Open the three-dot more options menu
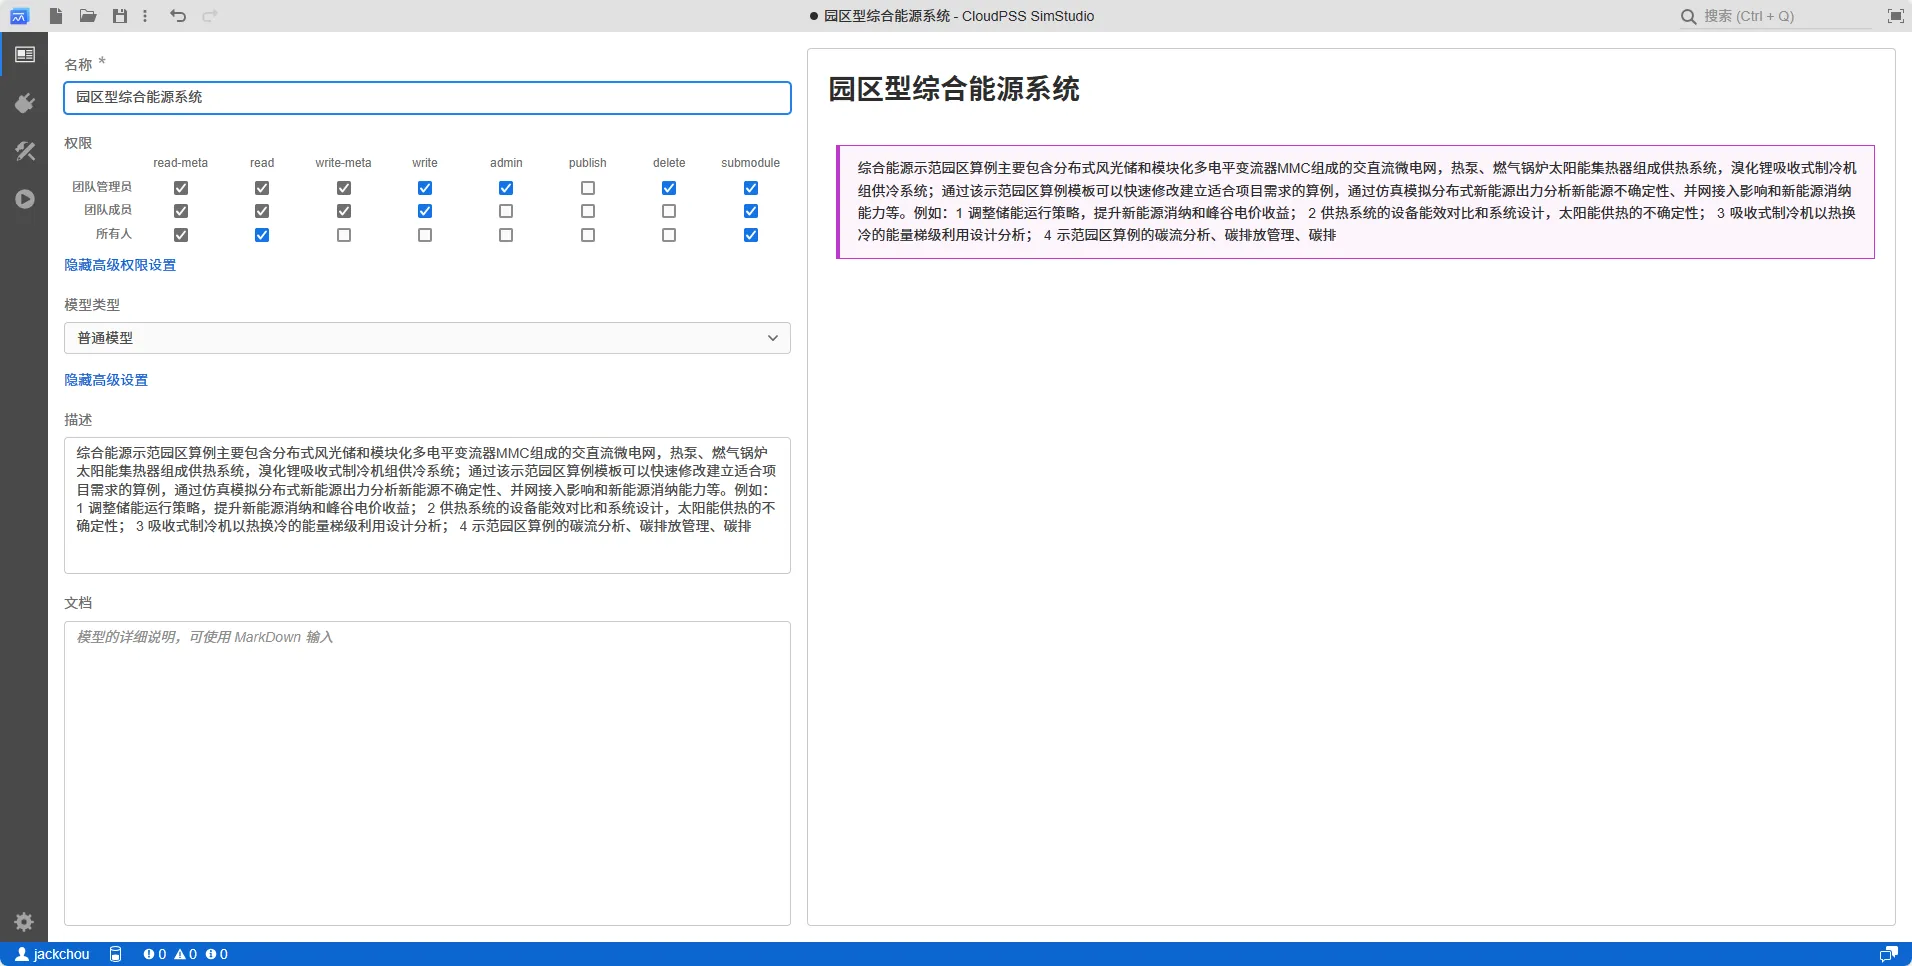1912x966 pixels. point(145,16)
